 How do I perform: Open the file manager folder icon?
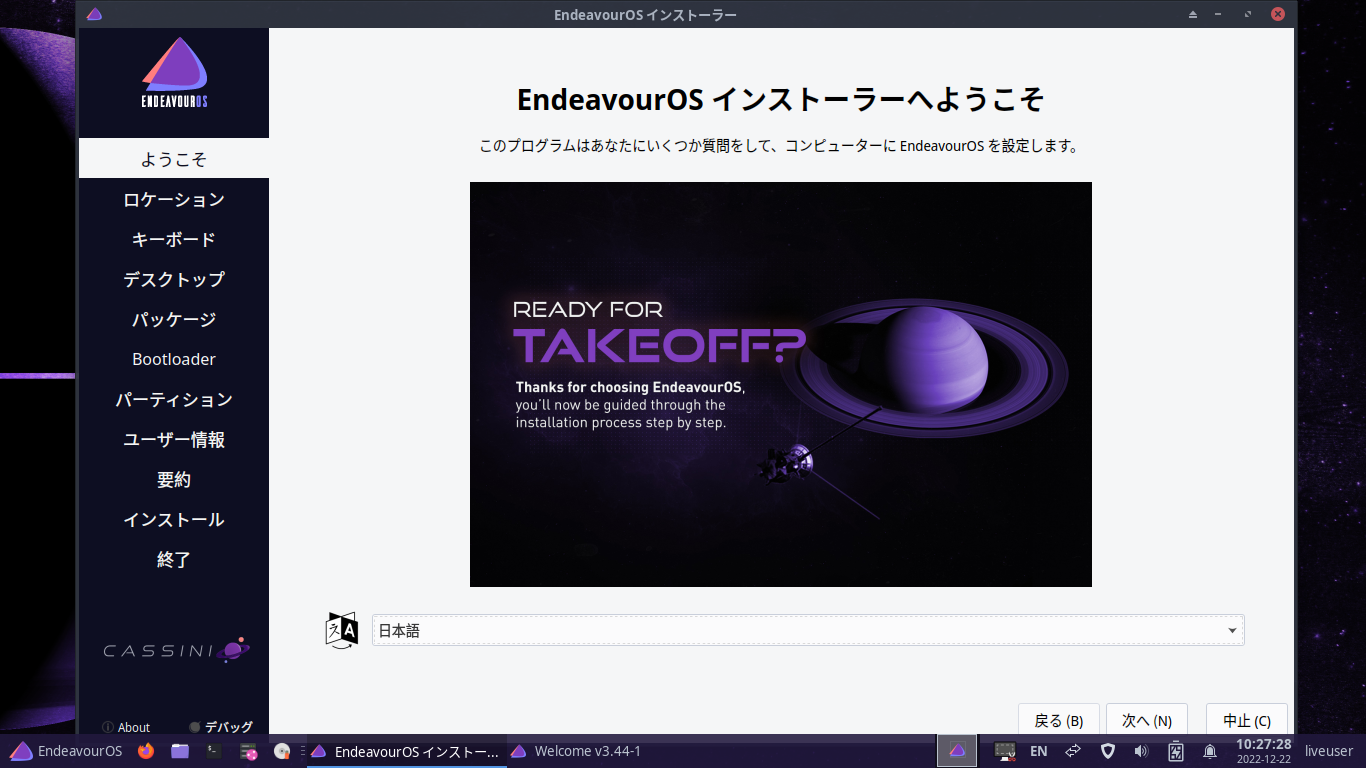180,751
